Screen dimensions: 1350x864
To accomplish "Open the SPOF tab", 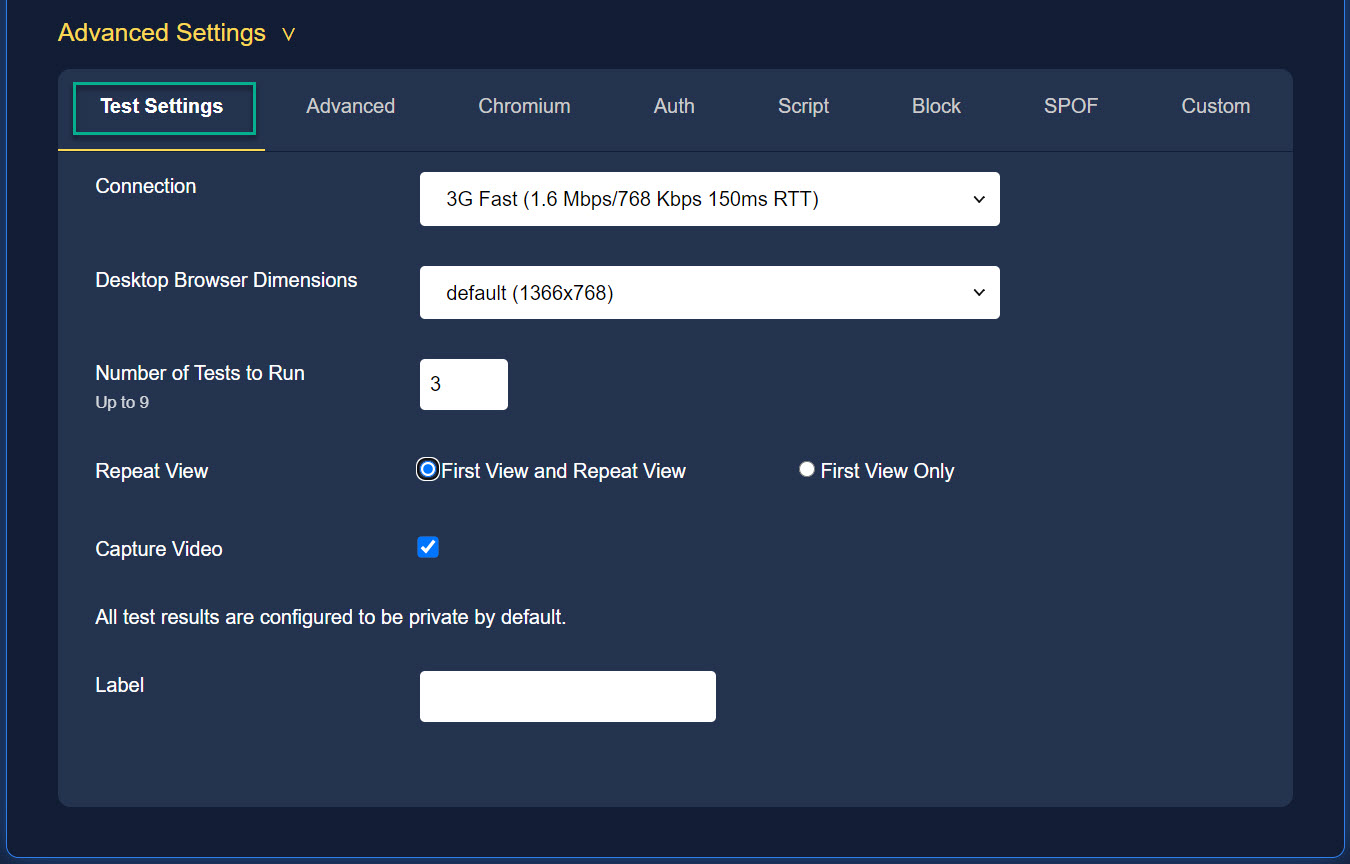I will (x=1070, y=105).
